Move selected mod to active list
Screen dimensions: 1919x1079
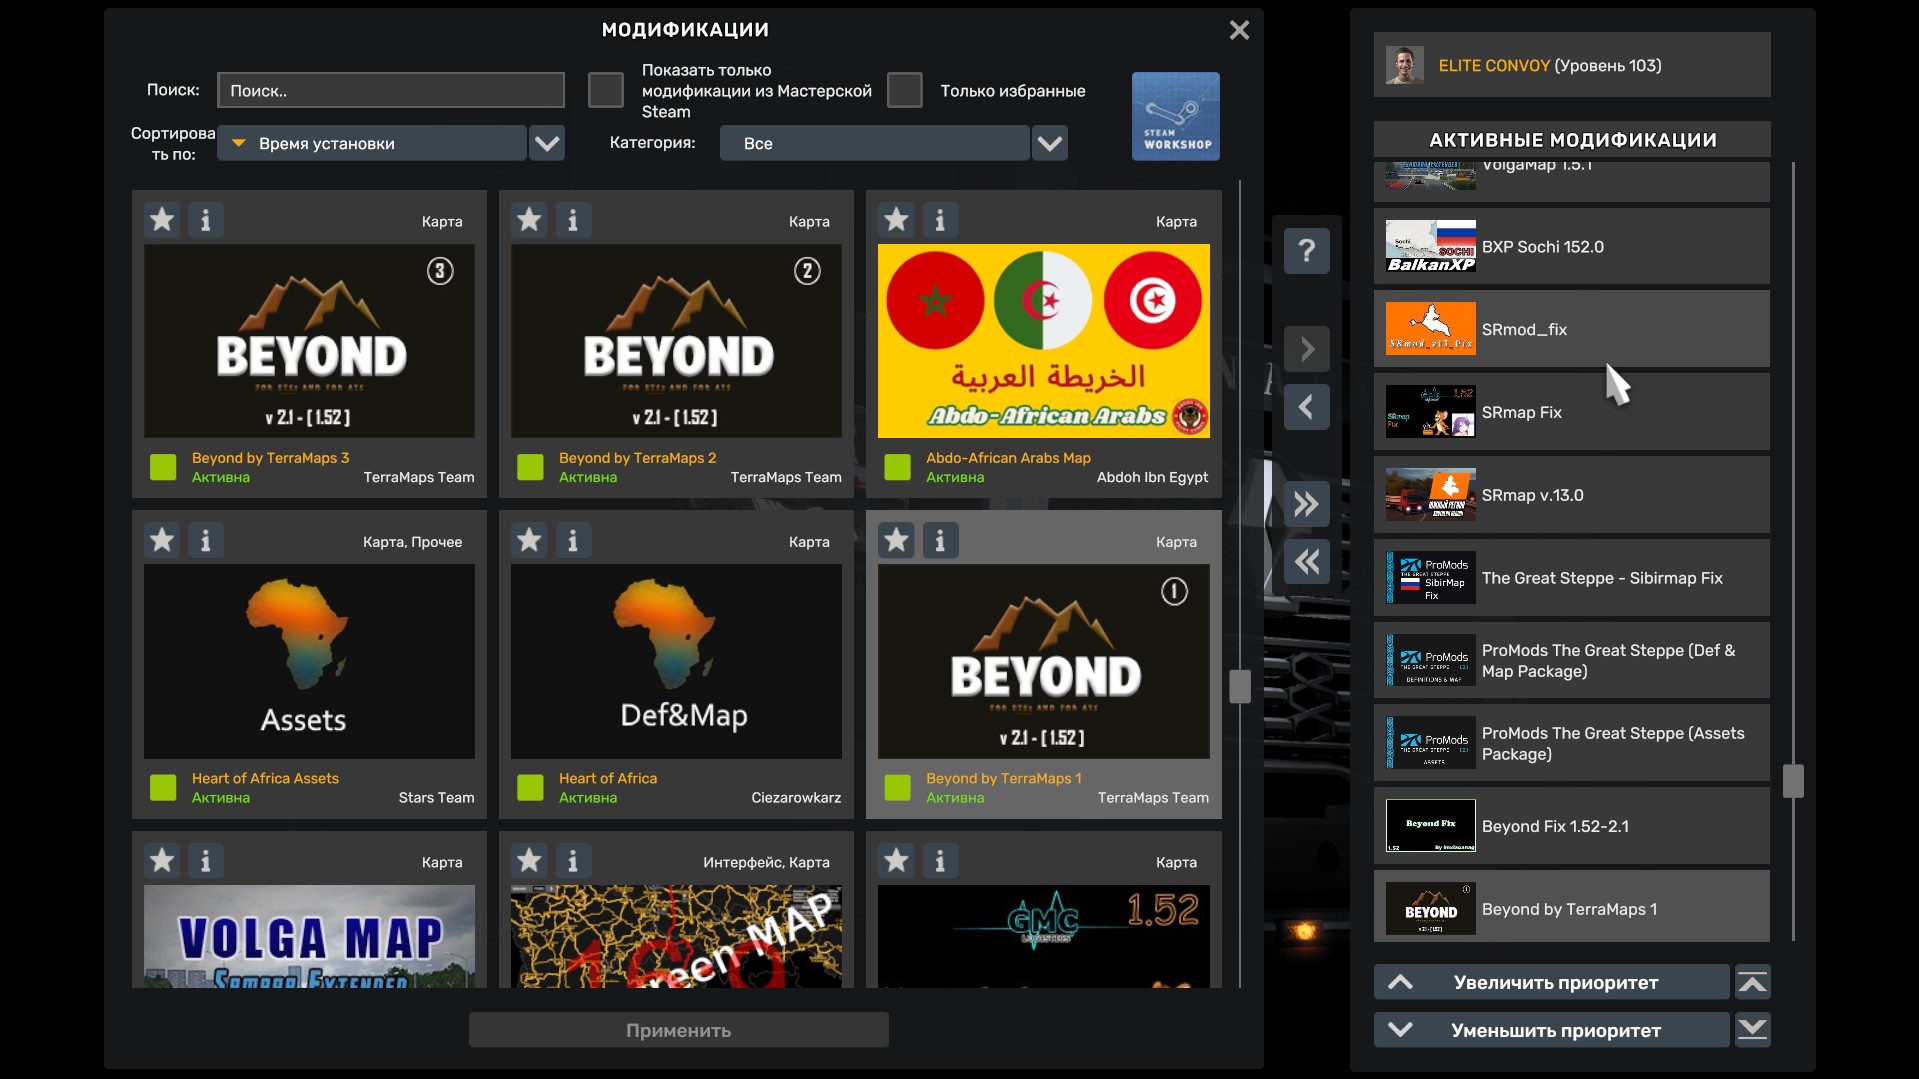pos(1306,349)
